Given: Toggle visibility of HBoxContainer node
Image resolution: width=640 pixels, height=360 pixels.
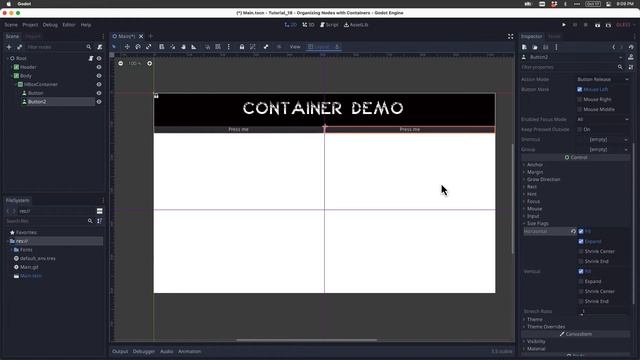Looking at the screenshot, I should point(99,84).
